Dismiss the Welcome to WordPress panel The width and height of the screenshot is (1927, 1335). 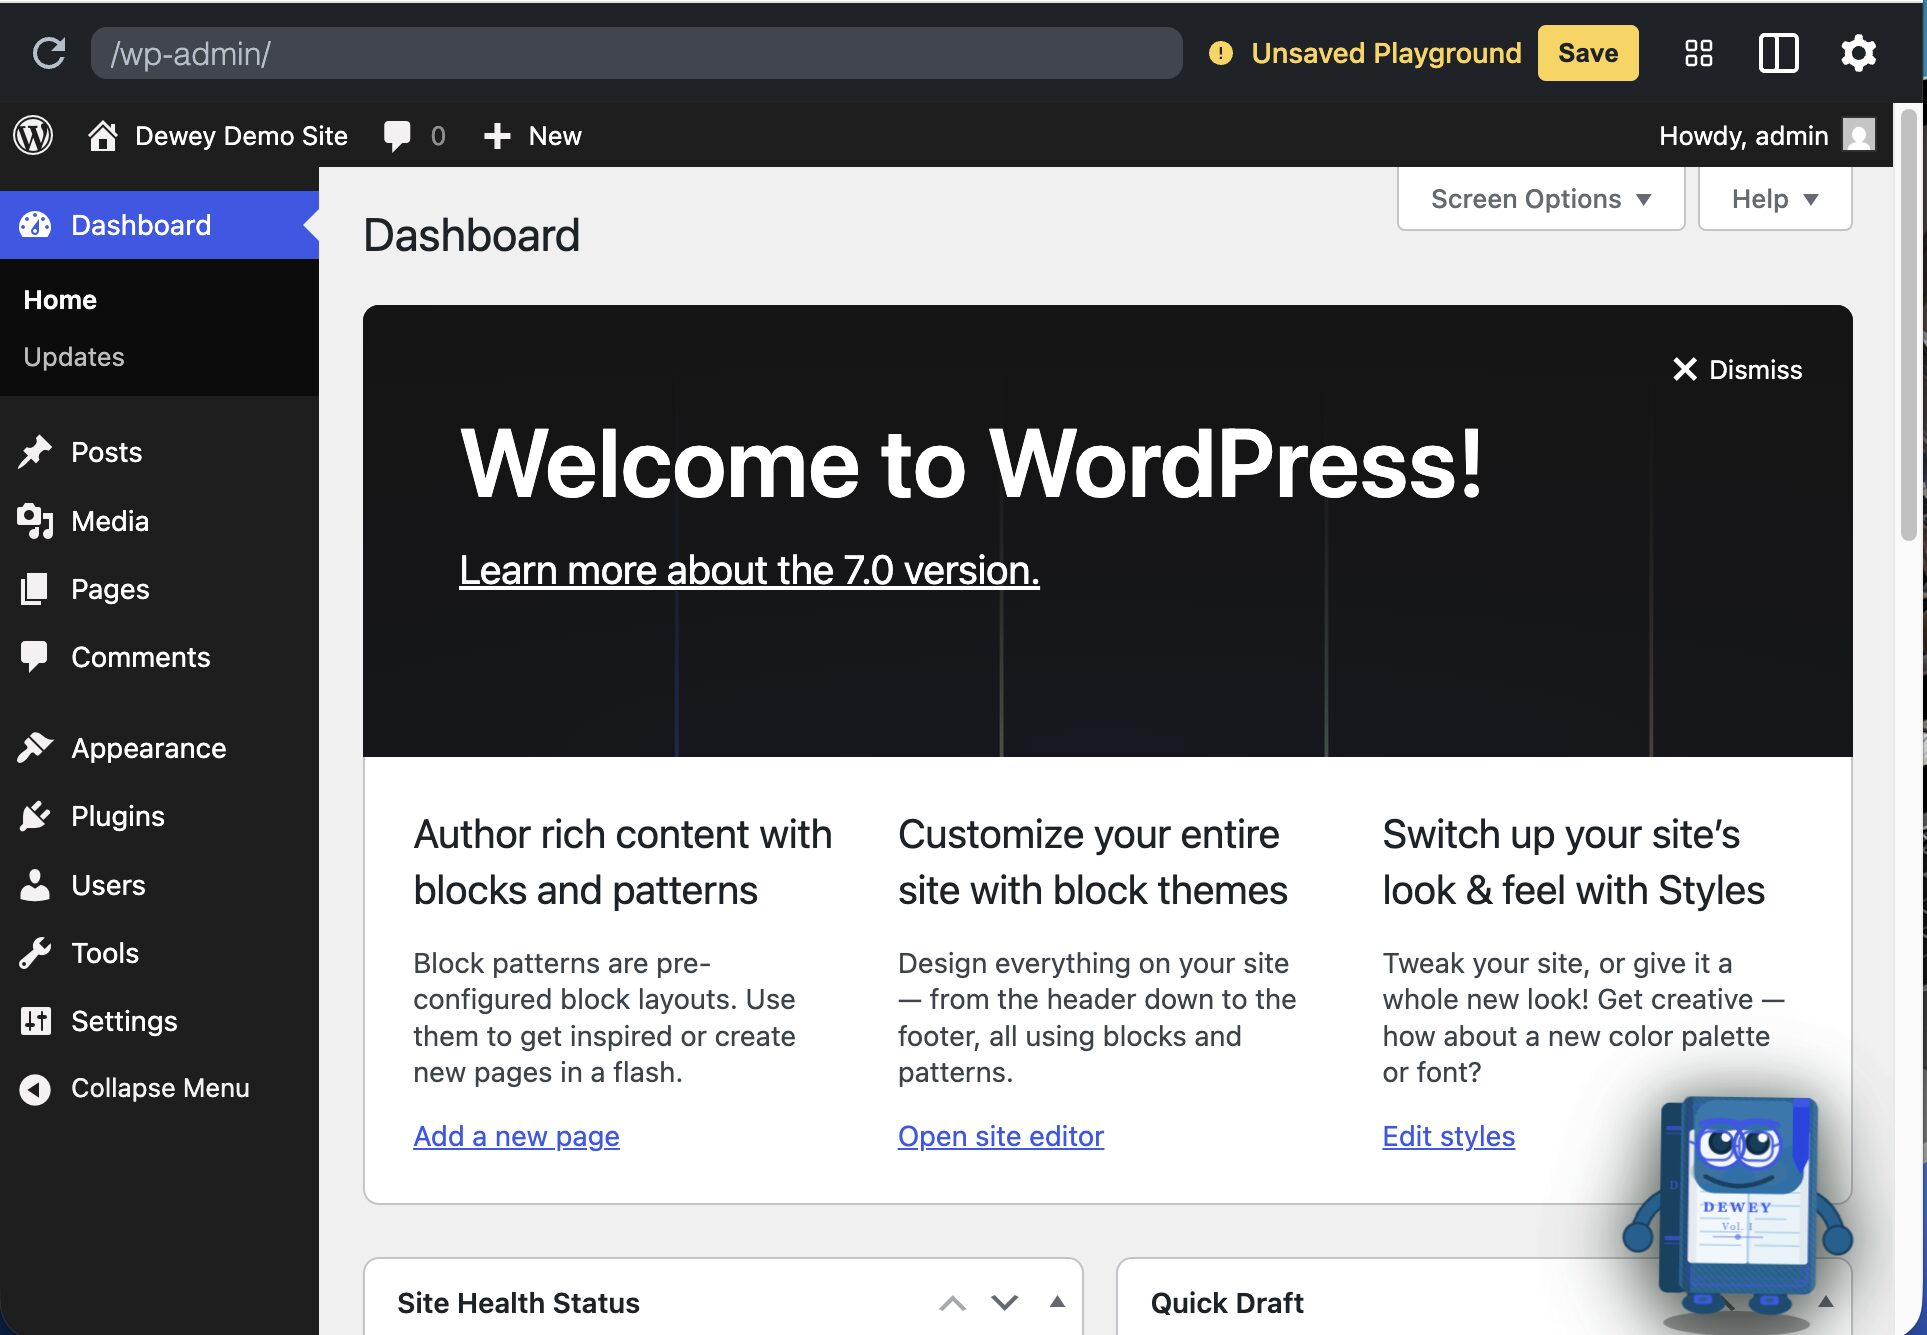[1737, 370]
